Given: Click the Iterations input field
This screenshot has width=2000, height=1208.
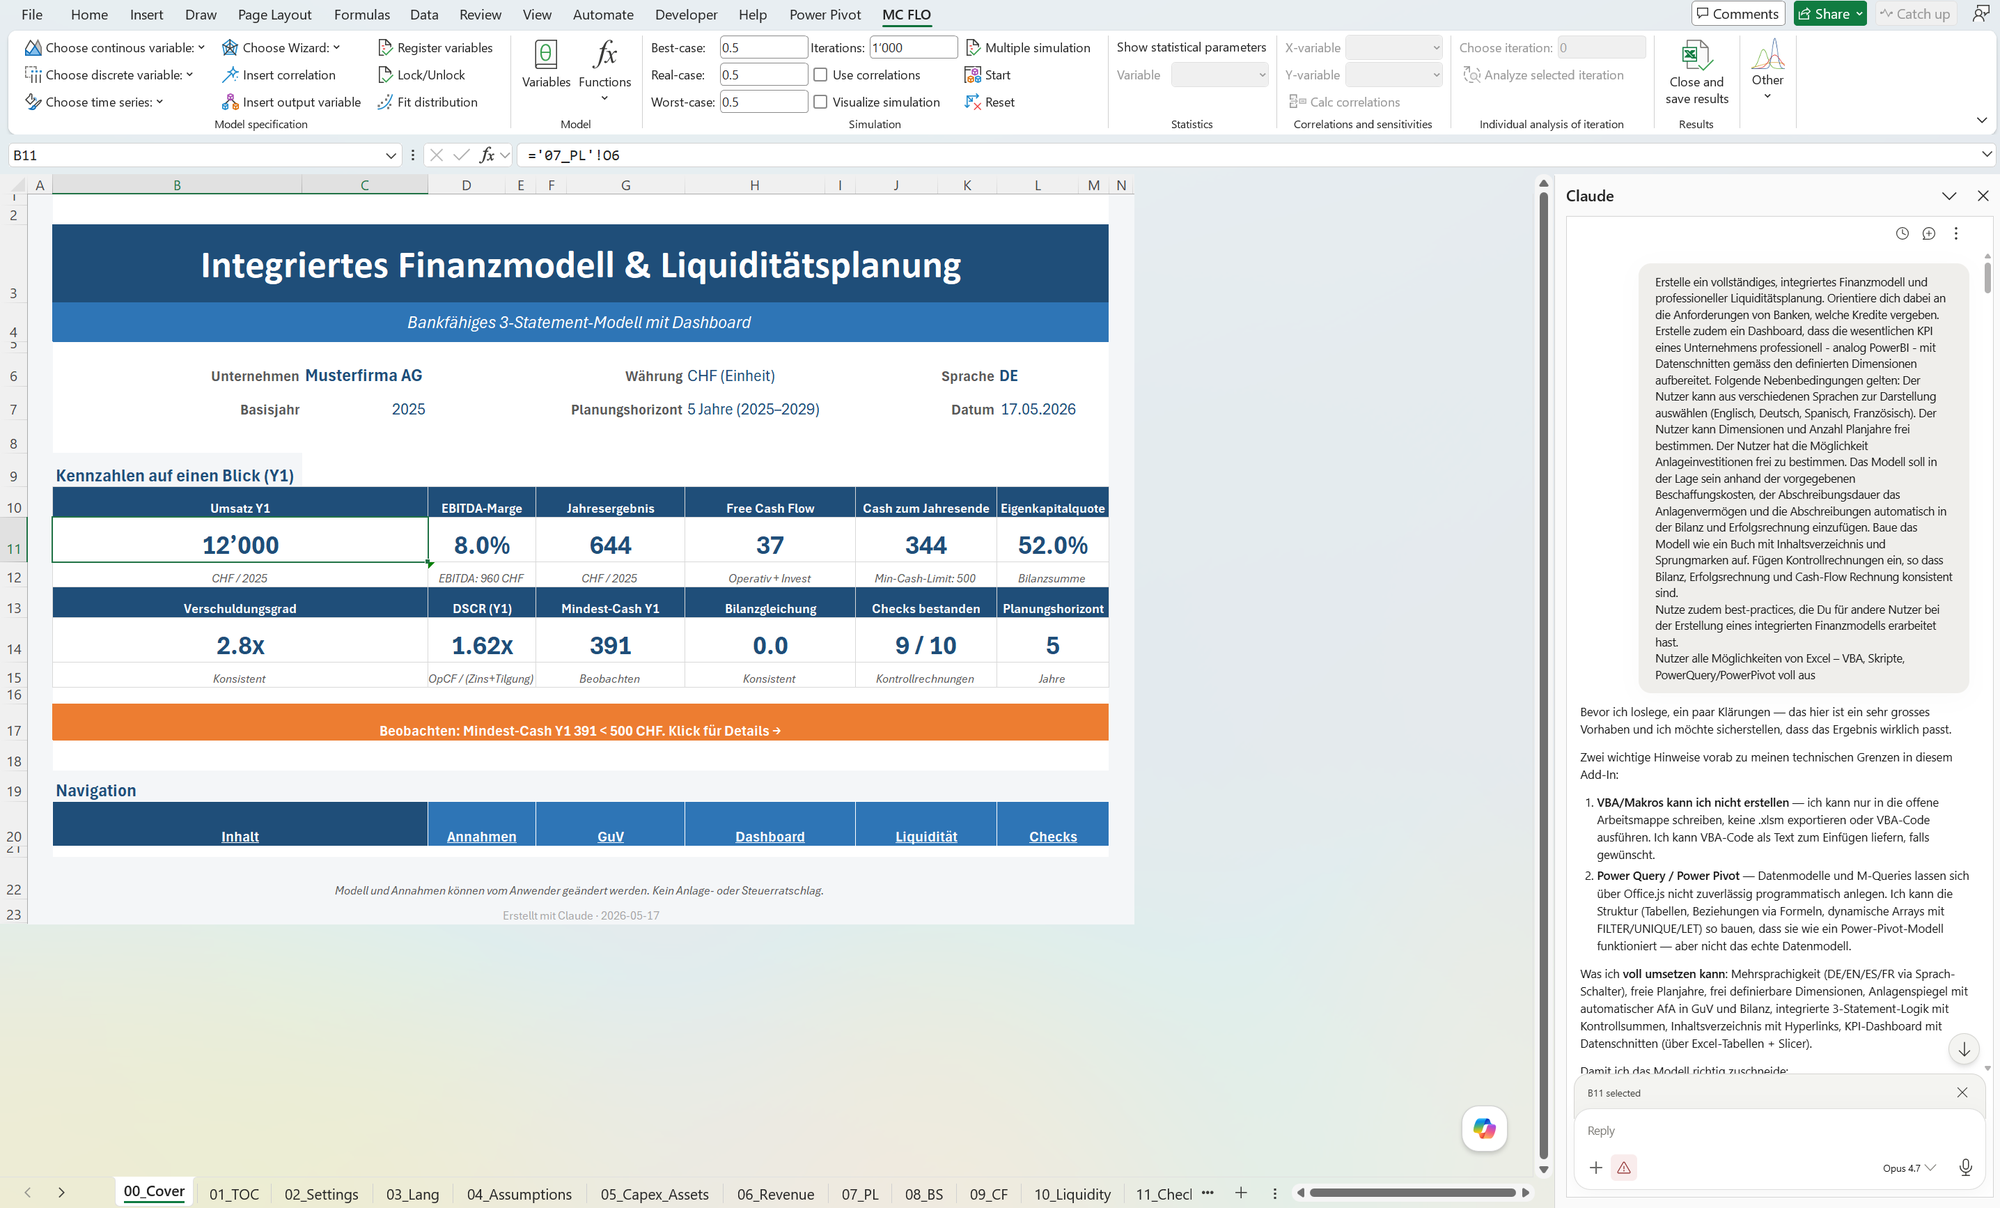Looking at the screenshot, I should click(912, 47).
